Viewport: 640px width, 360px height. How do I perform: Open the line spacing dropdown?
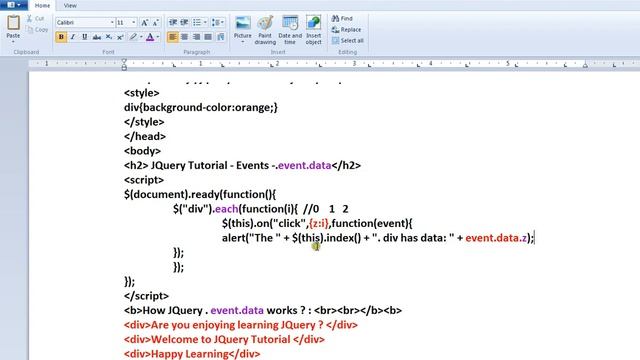(218, 22)
